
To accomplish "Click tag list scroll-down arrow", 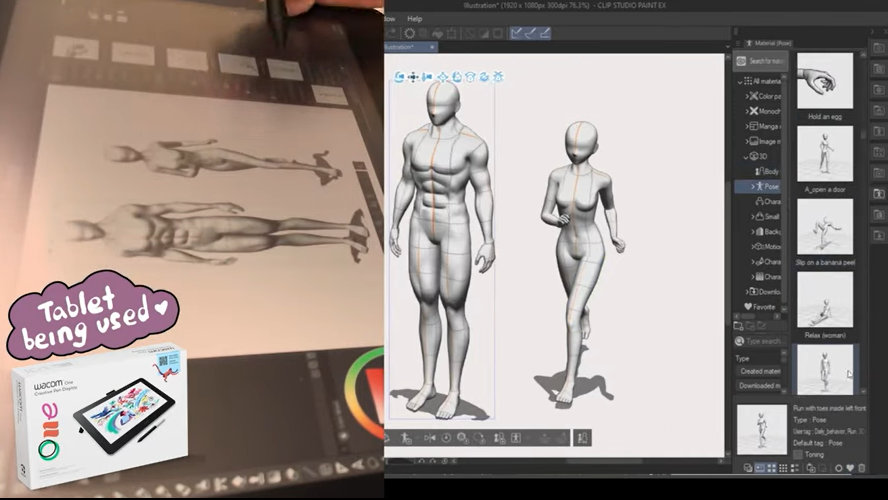I will [x=784, y=391].
